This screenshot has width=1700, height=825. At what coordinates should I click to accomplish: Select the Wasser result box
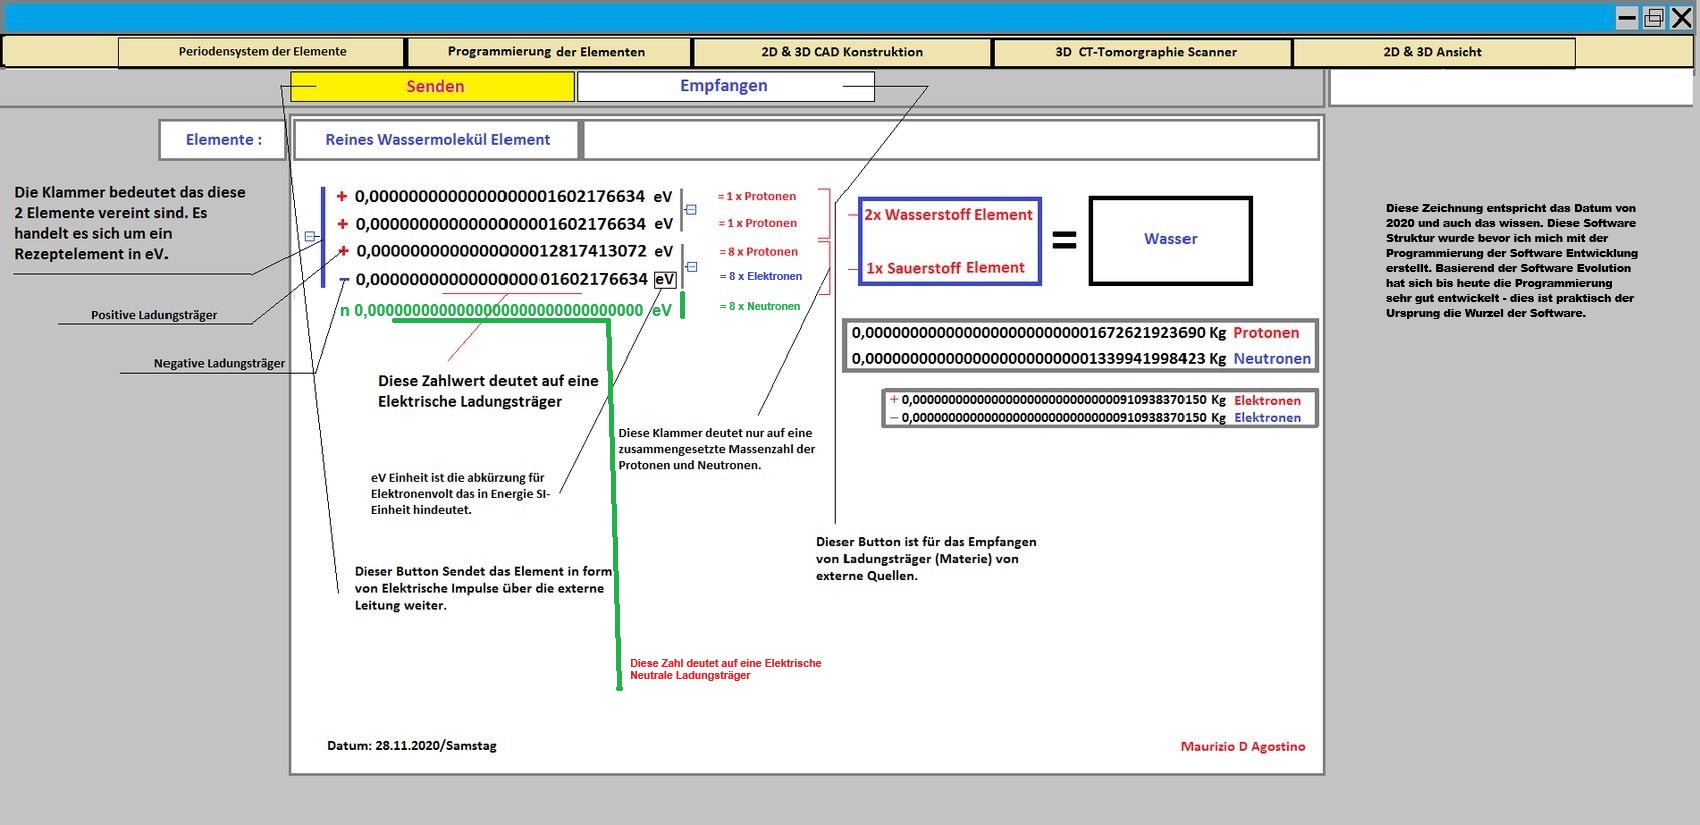pyautogui.click(x=1170, y=240)
